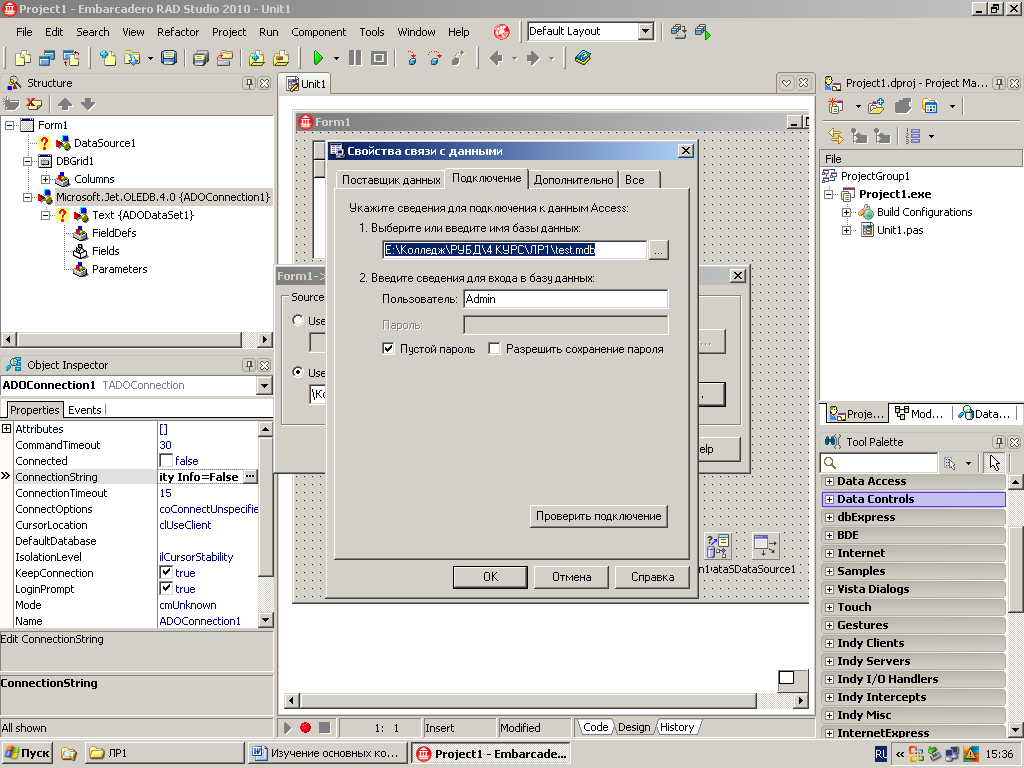
Task: Toggle the LoginPrompt true checkbox
Action: [166, 588]
